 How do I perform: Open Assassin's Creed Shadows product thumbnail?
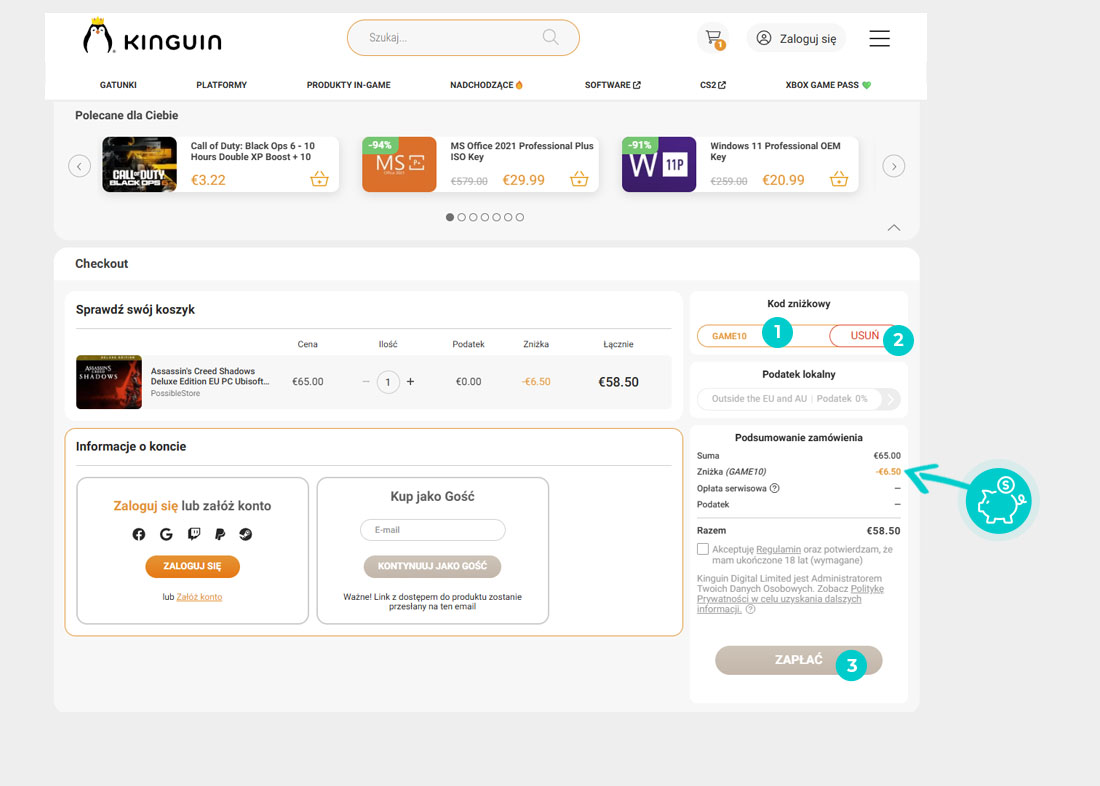tap(109, 382)
